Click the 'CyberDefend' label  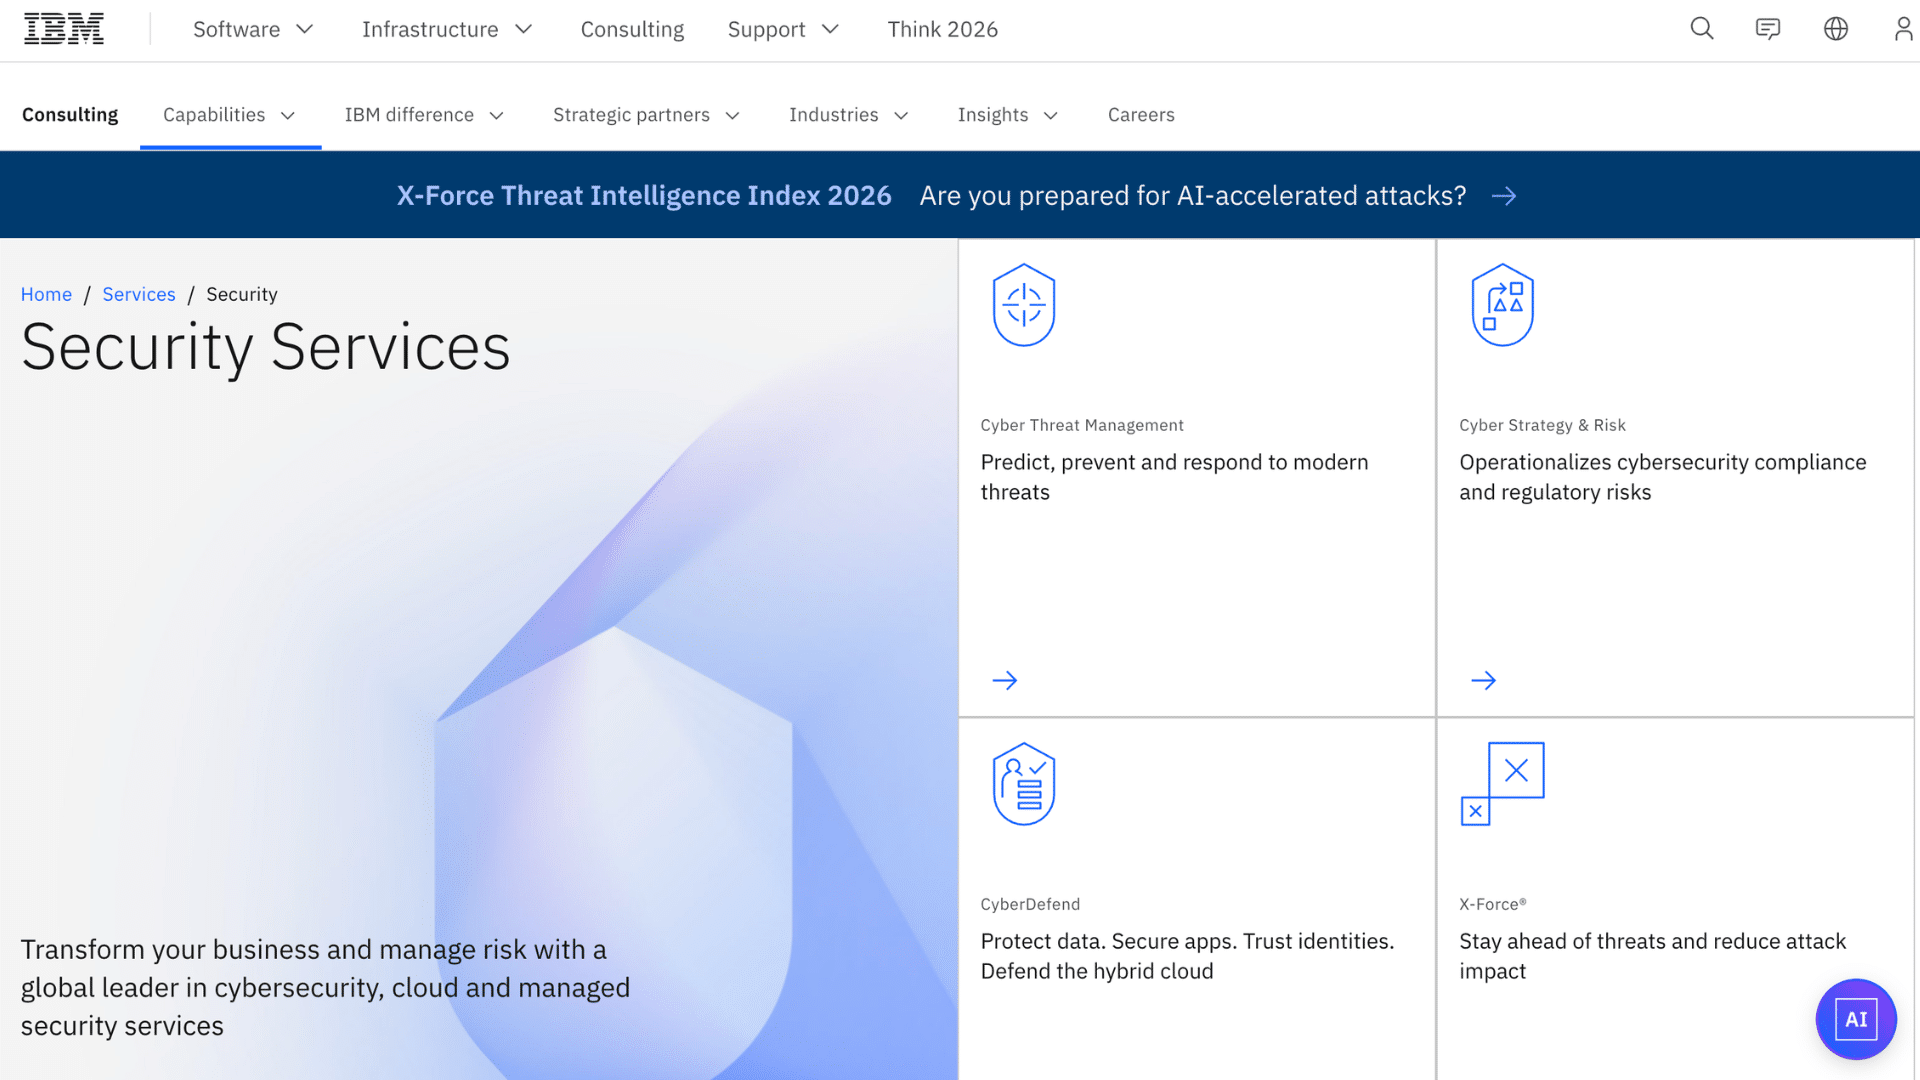[x=1030, y=904]
